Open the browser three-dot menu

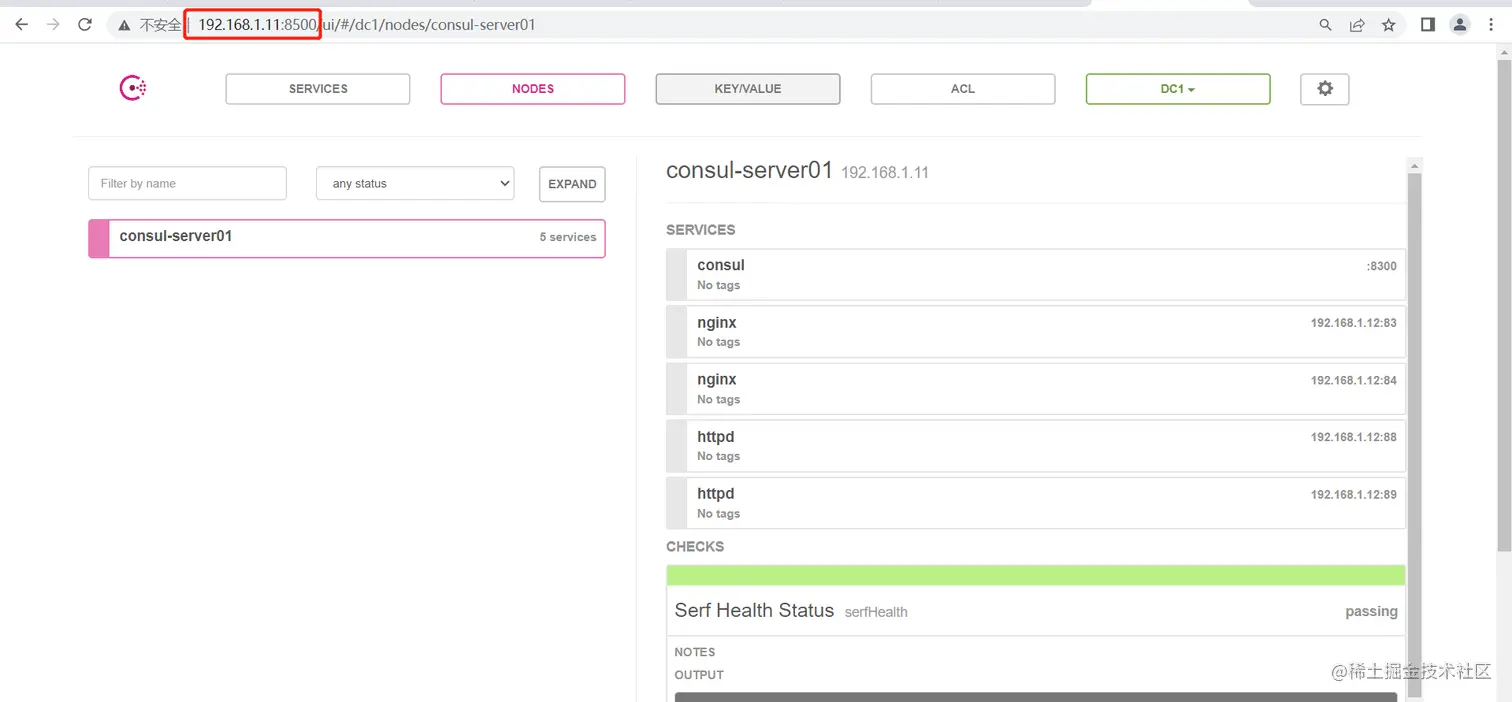pyautogui.click(x=1491, y=25)
